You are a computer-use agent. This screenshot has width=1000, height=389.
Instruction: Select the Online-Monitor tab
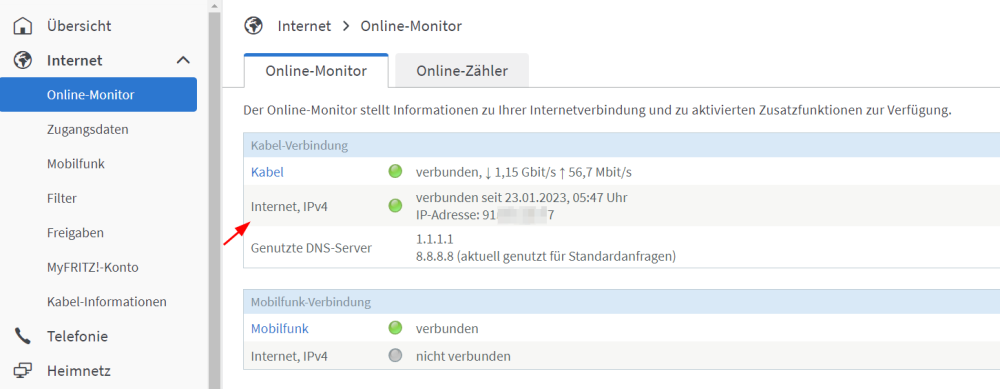coord(316,71)
